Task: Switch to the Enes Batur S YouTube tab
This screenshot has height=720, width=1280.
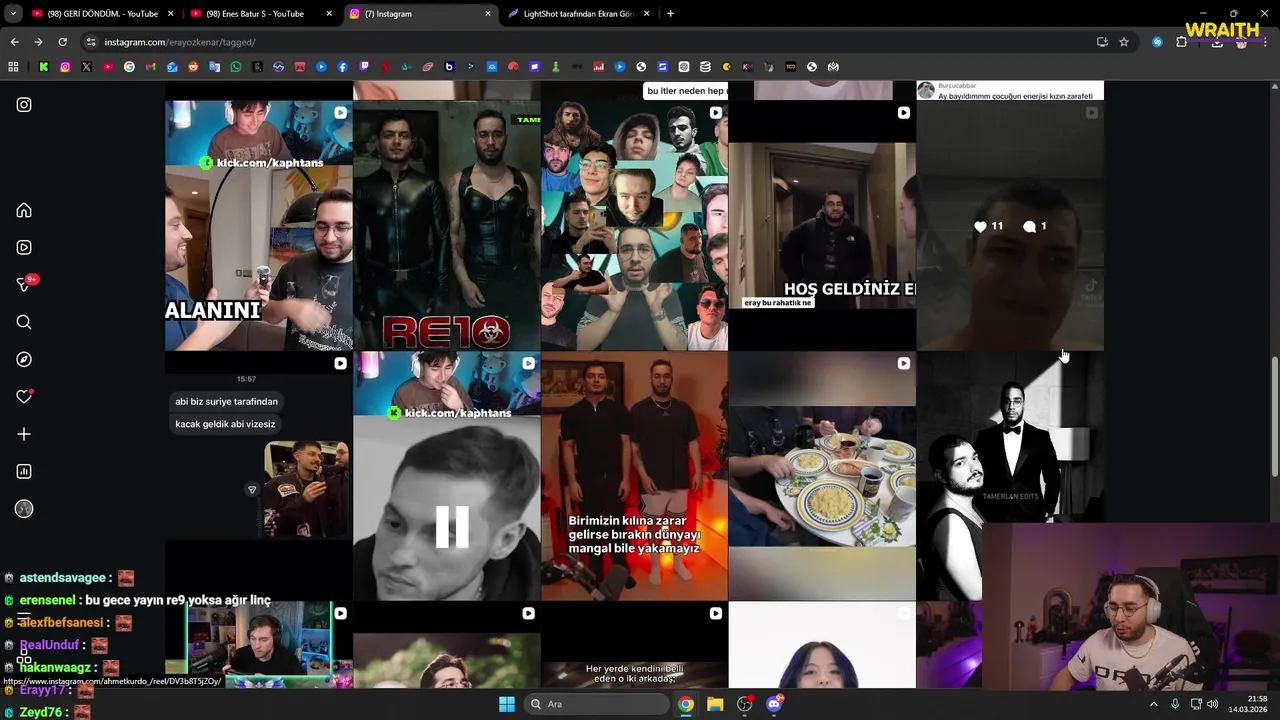Action: pyautogui.click(x=261, y=14)
